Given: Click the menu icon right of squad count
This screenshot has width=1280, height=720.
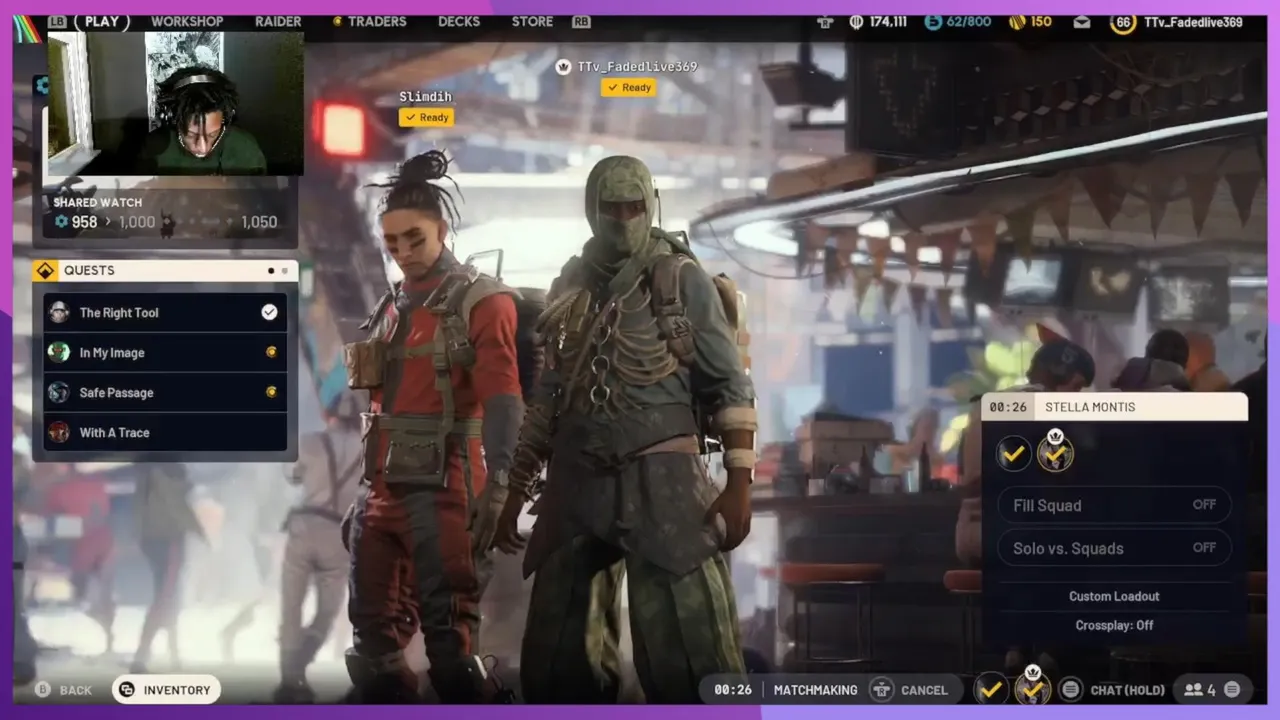Looking at the screenshot, I should point(1232,689).
